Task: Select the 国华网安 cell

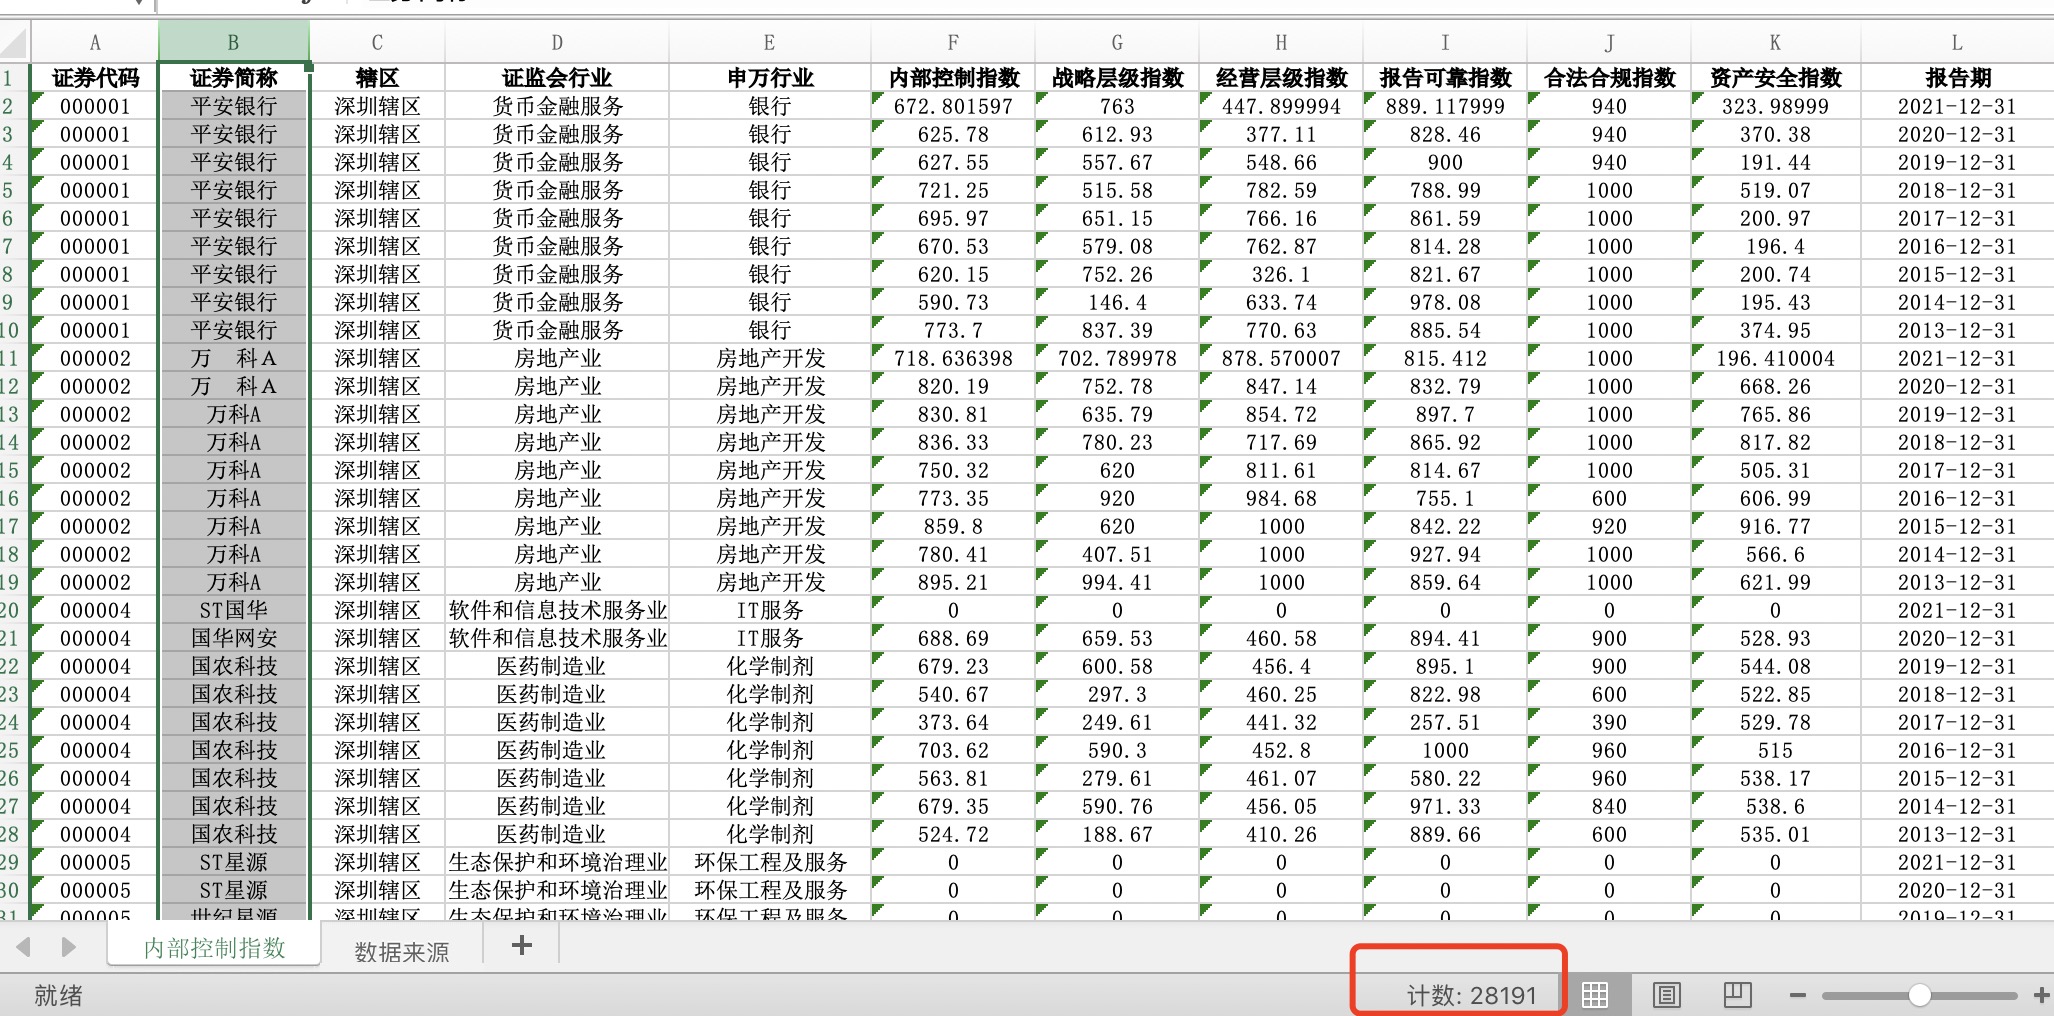Action: click(x=233, y=638)
